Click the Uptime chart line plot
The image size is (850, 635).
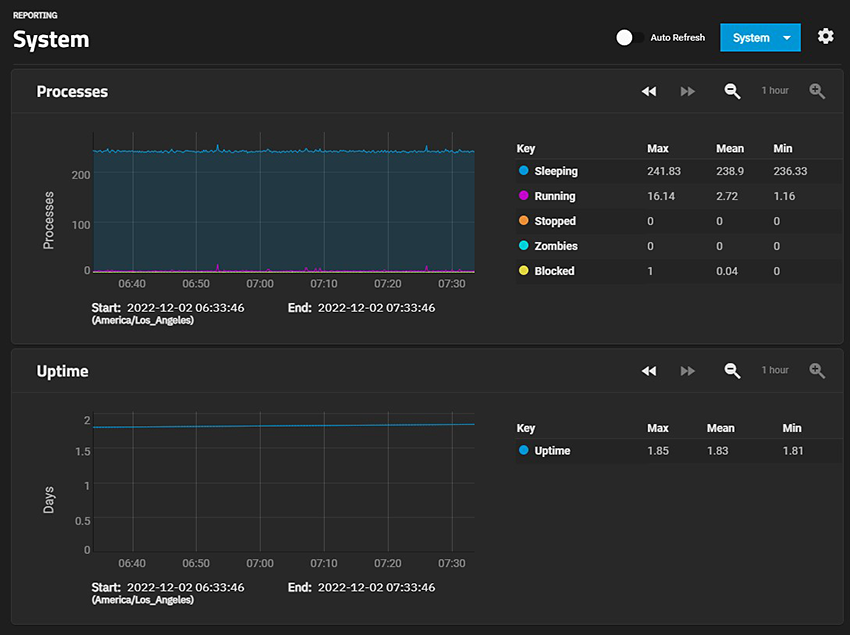[284, 426]
